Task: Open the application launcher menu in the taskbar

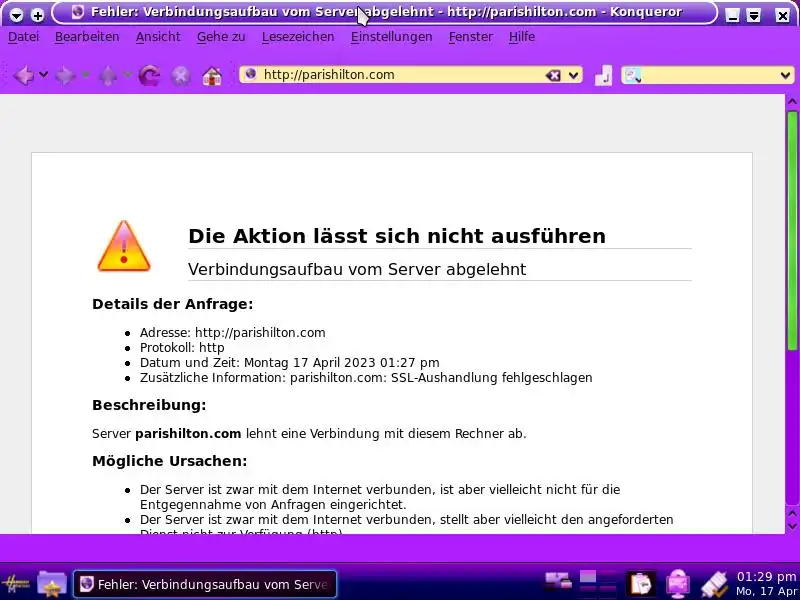Action: point(15,584)
